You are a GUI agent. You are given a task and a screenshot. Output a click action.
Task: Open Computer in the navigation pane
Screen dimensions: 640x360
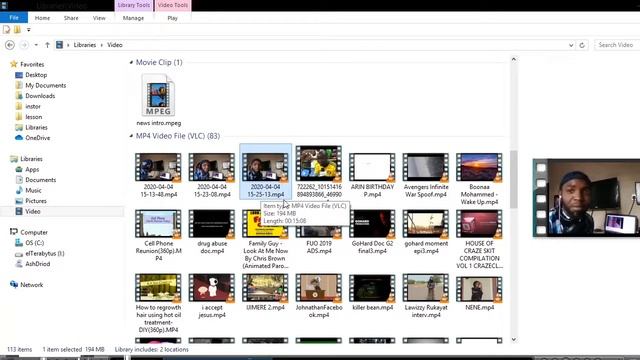click(x=34, y=232)
